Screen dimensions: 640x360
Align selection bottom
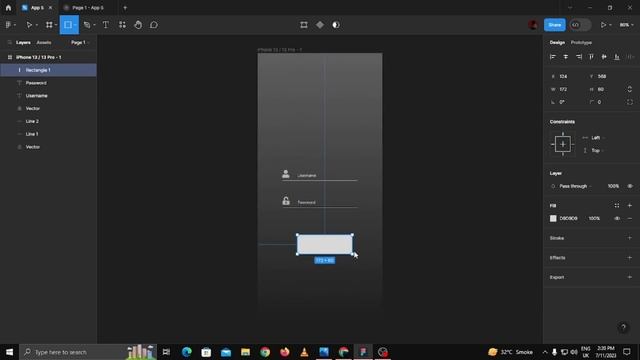coord(617,57)
